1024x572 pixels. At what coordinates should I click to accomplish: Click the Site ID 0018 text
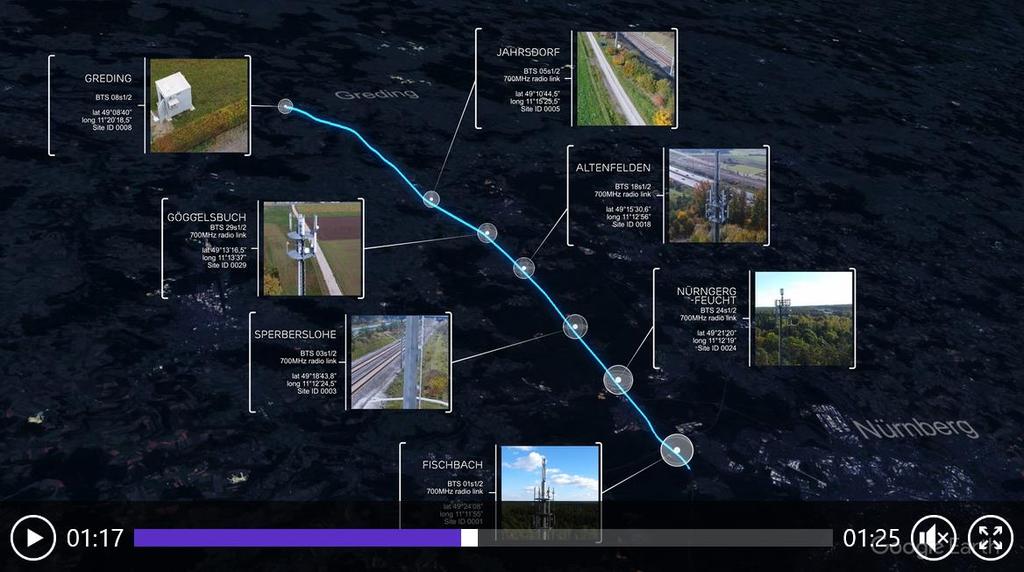[631, 225]
